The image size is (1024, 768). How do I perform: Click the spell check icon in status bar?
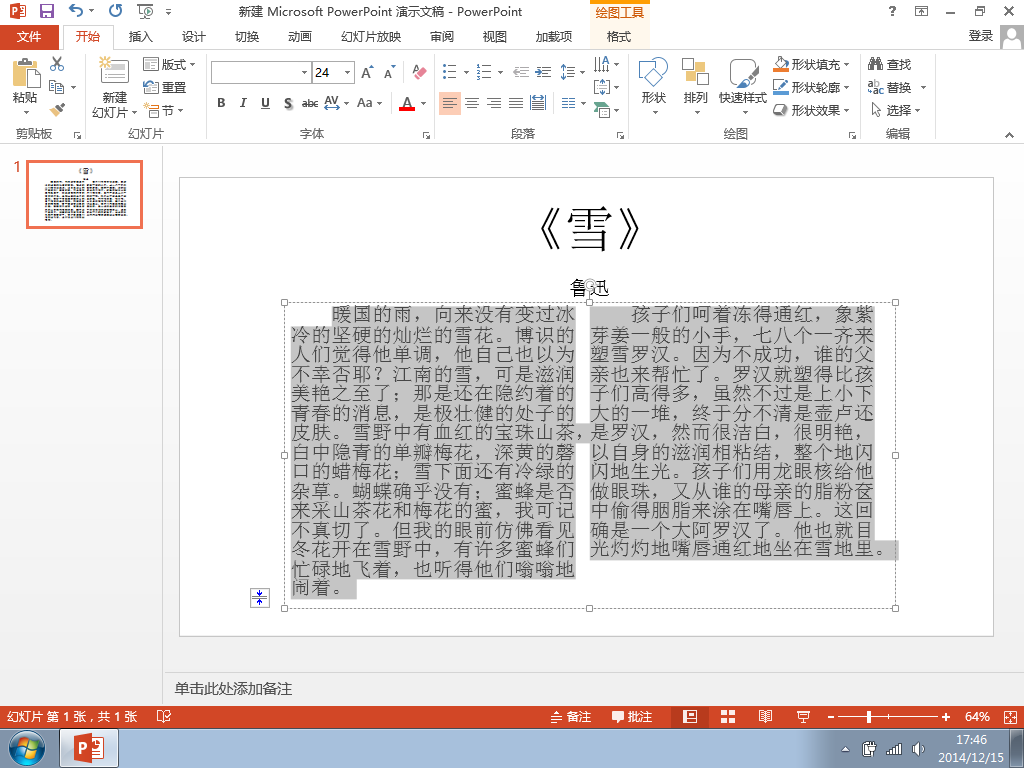click(x=164, y=716)
